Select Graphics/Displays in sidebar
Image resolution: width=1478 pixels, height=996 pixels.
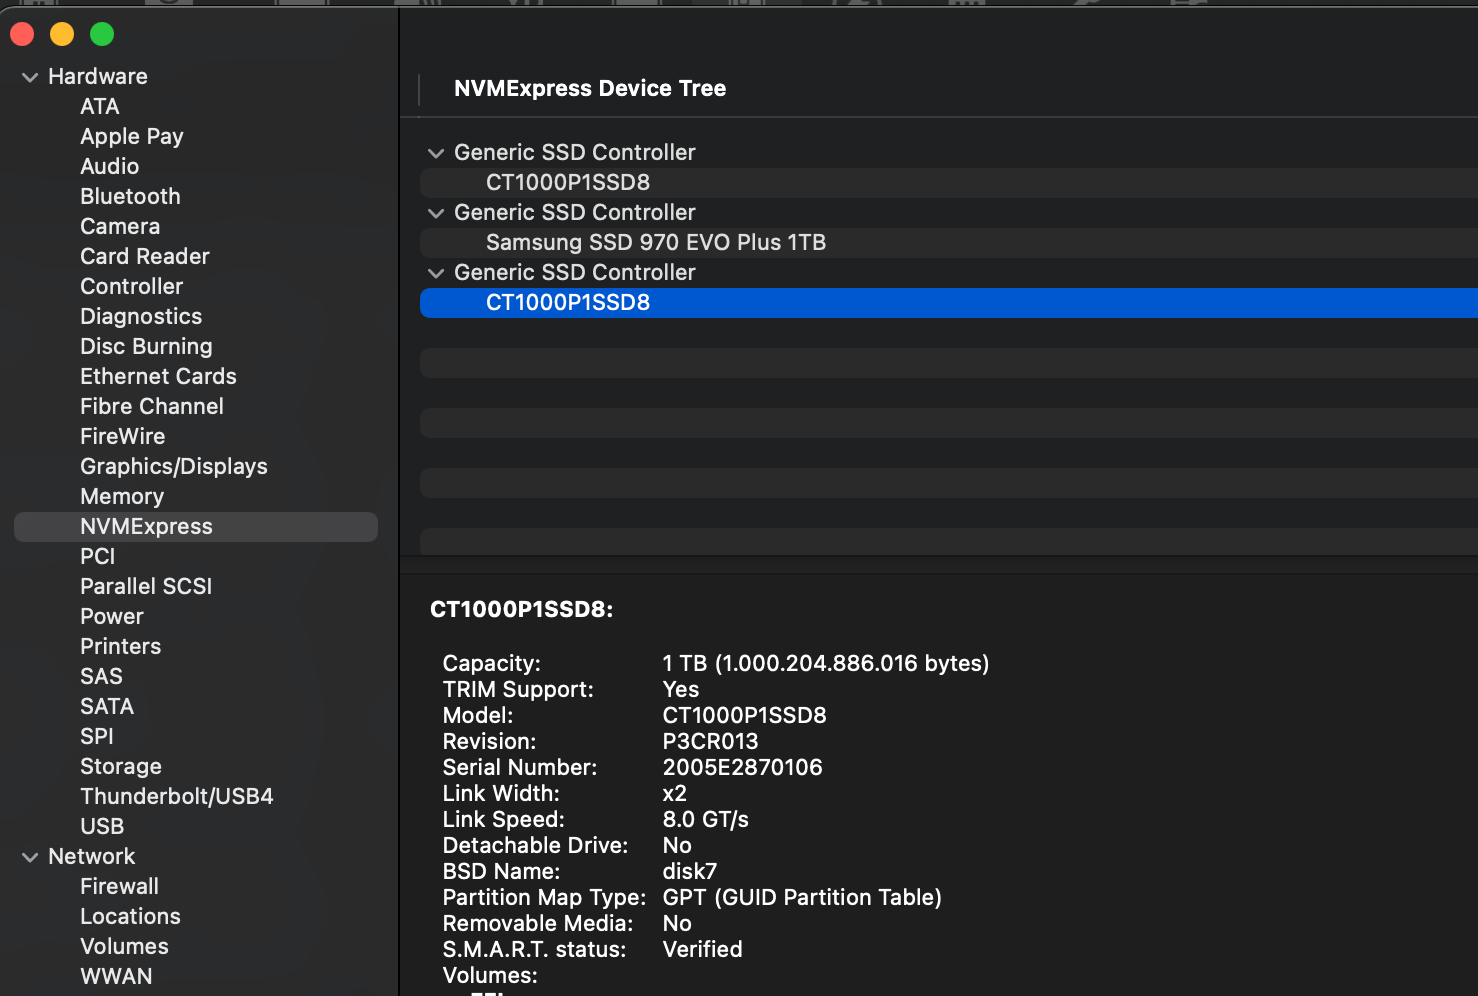(x=173, y=467)
